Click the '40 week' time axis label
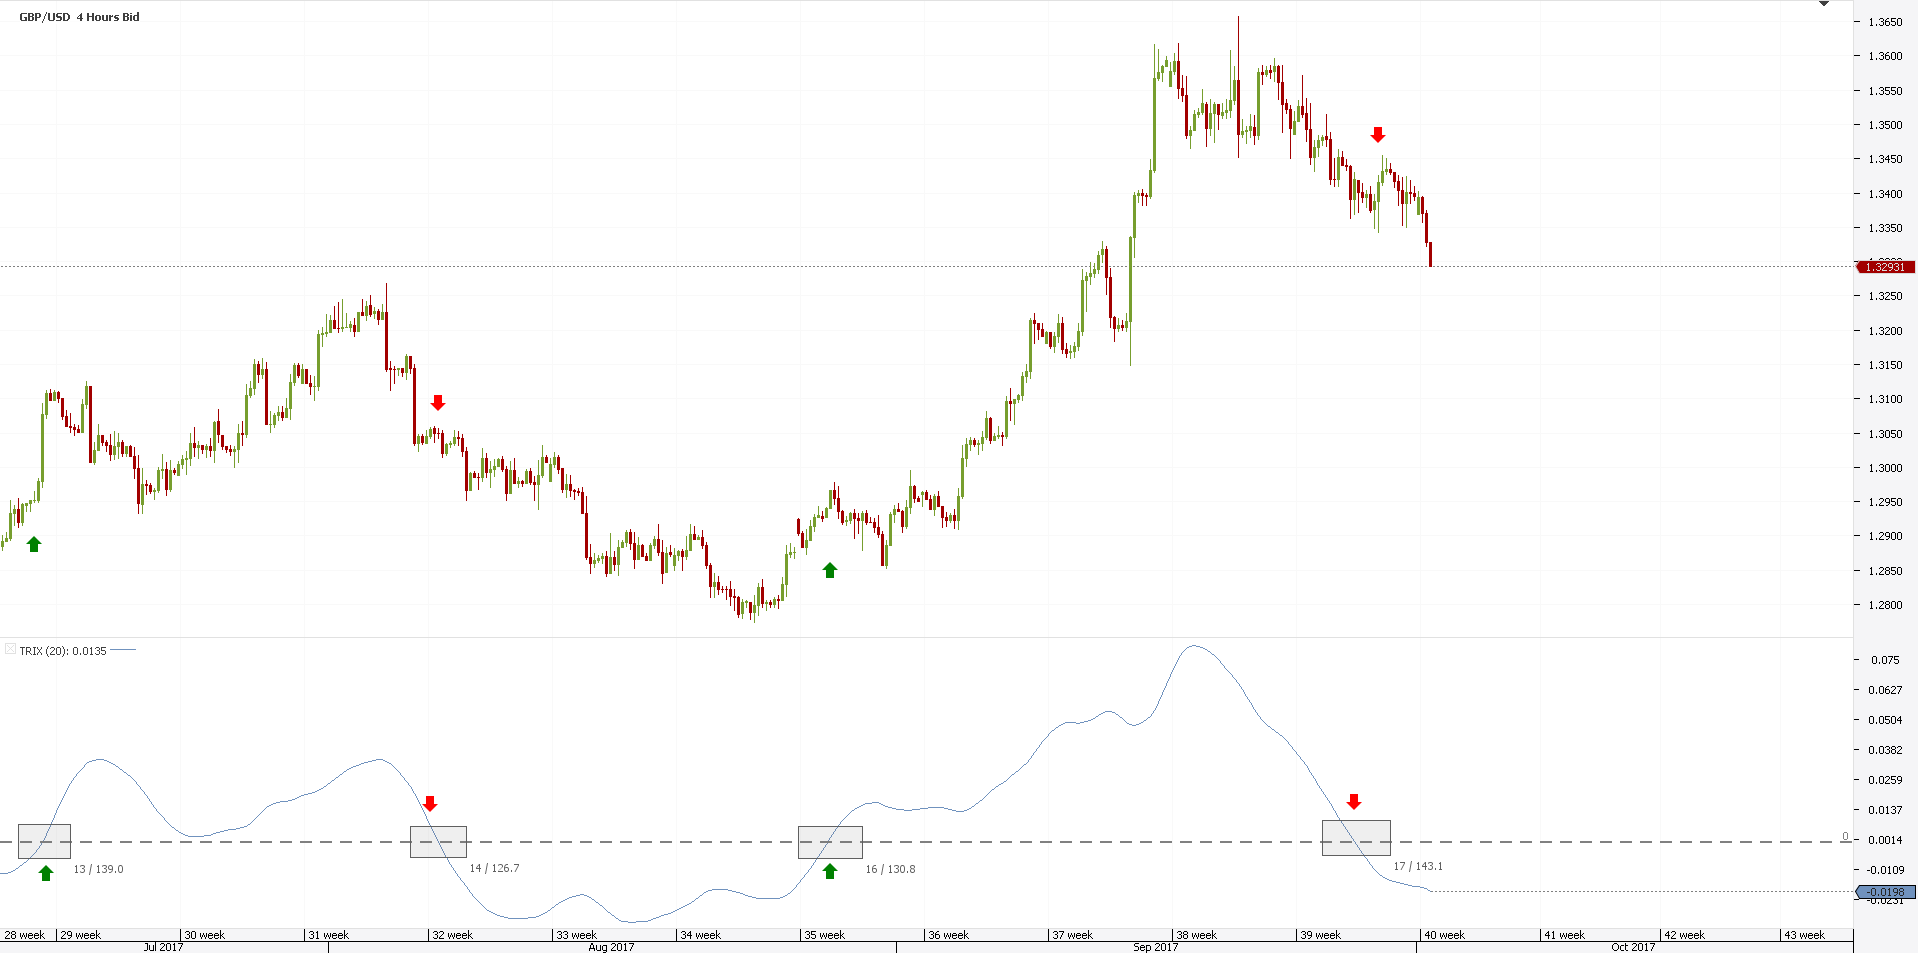 pos(1444,935)
